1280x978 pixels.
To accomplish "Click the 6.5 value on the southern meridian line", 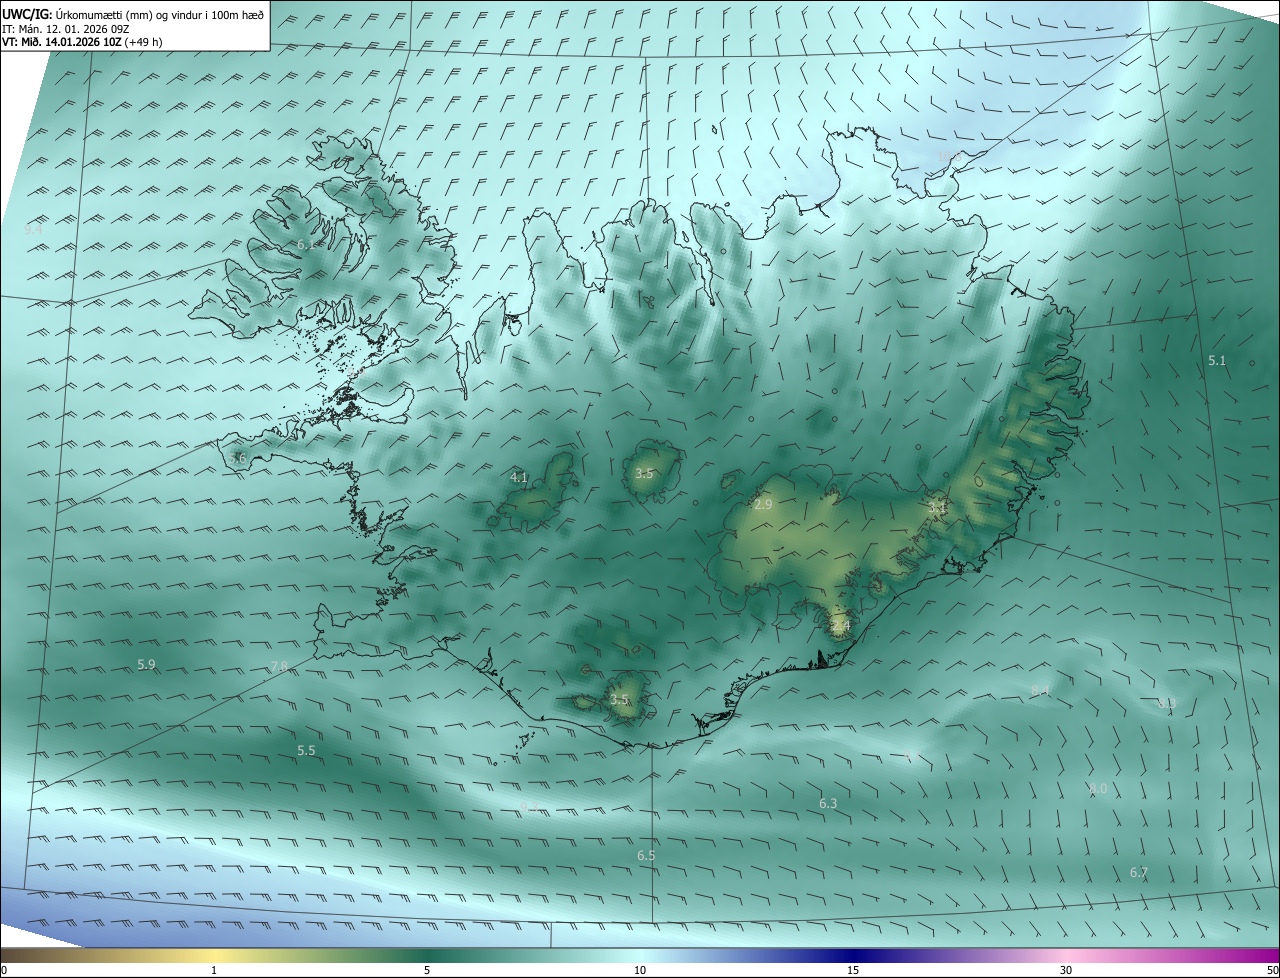I will point(646,856).
